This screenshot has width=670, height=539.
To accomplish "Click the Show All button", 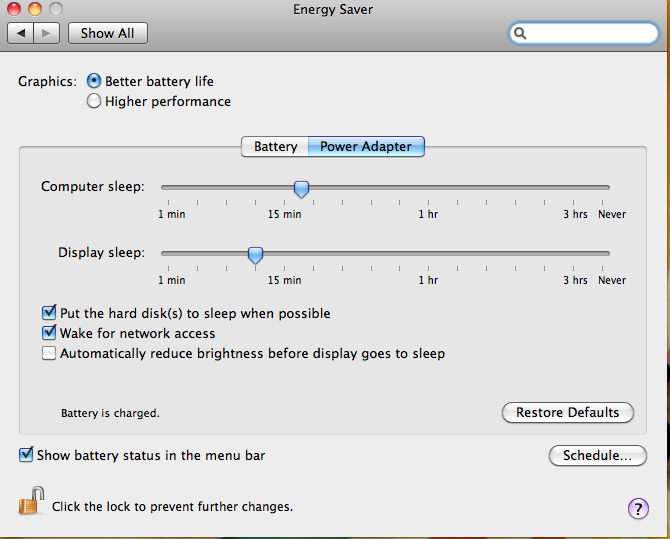I will (x=108, y=33).
